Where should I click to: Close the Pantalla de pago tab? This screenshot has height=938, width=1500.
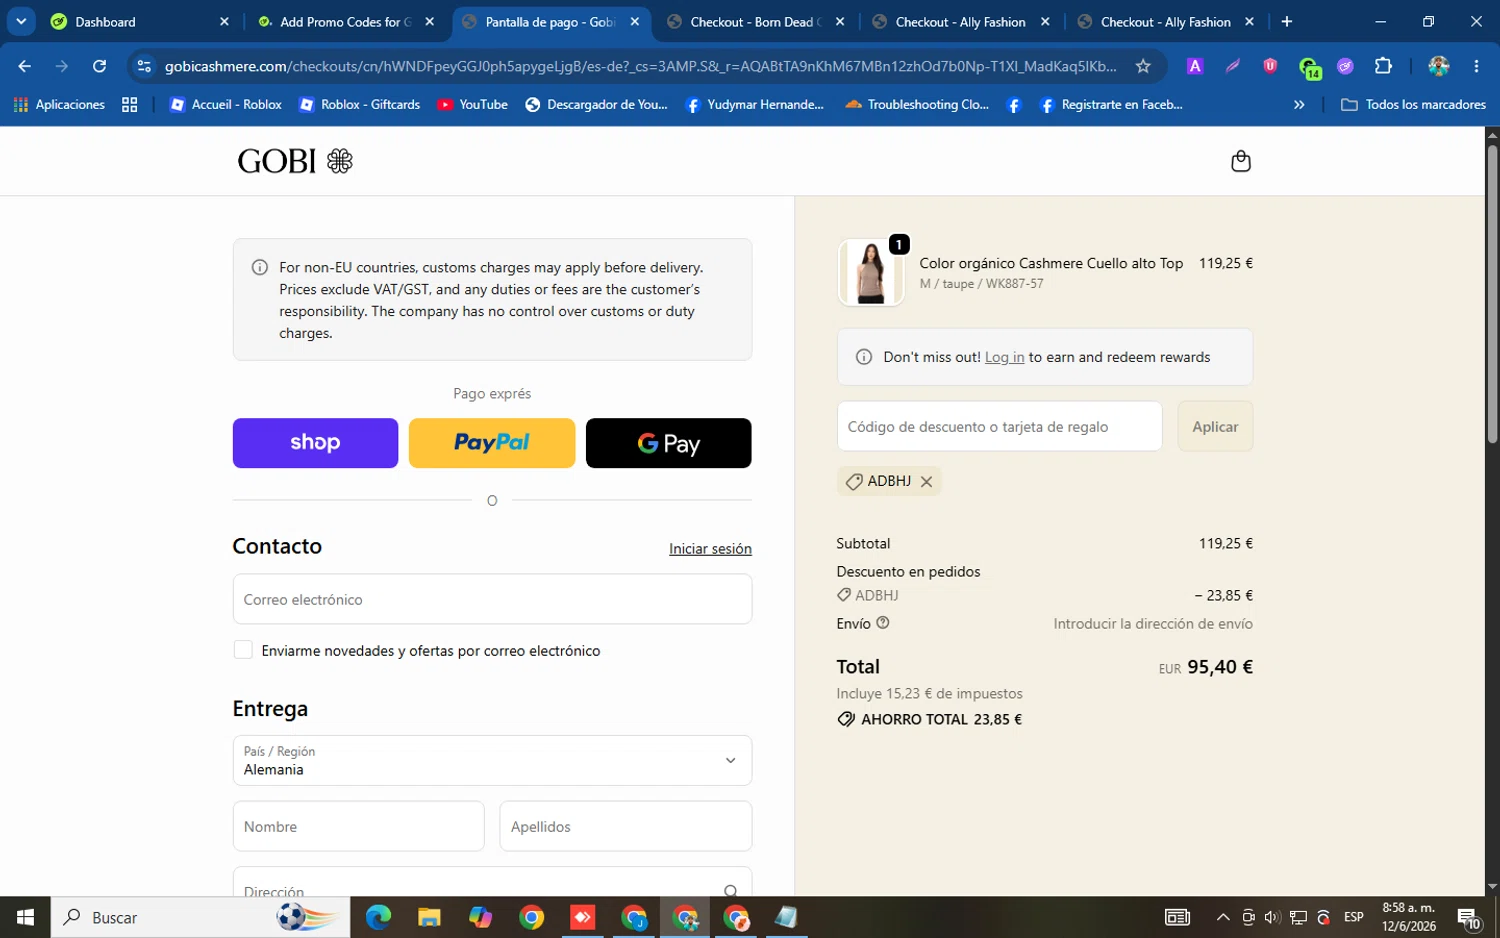635,21
